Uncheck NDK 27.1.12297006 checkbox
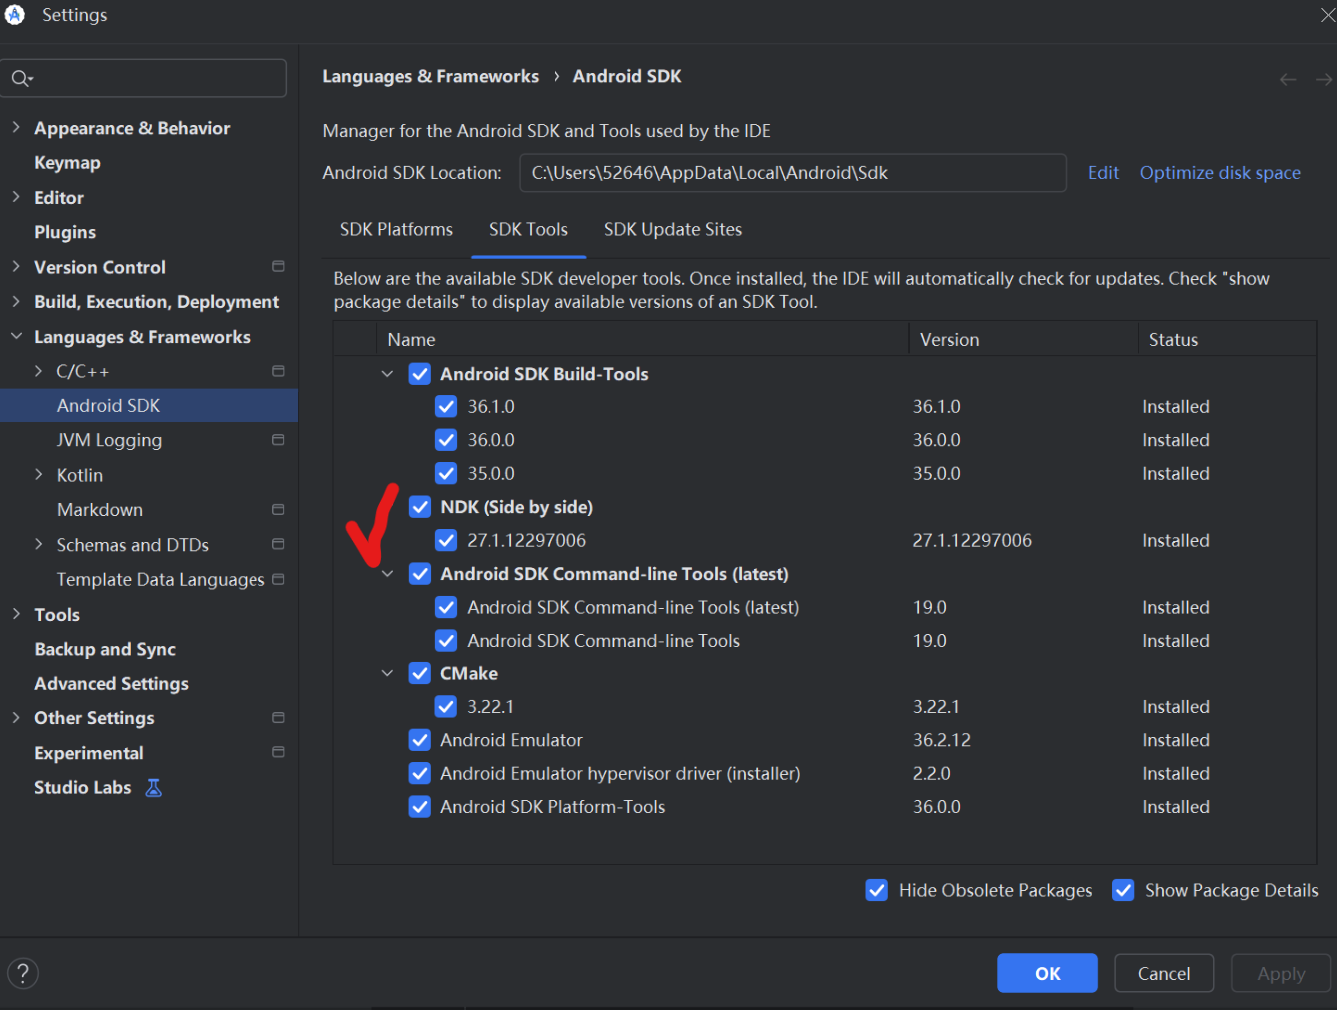The width and height of the screenshot is (1337, 1010). point(446,541)
